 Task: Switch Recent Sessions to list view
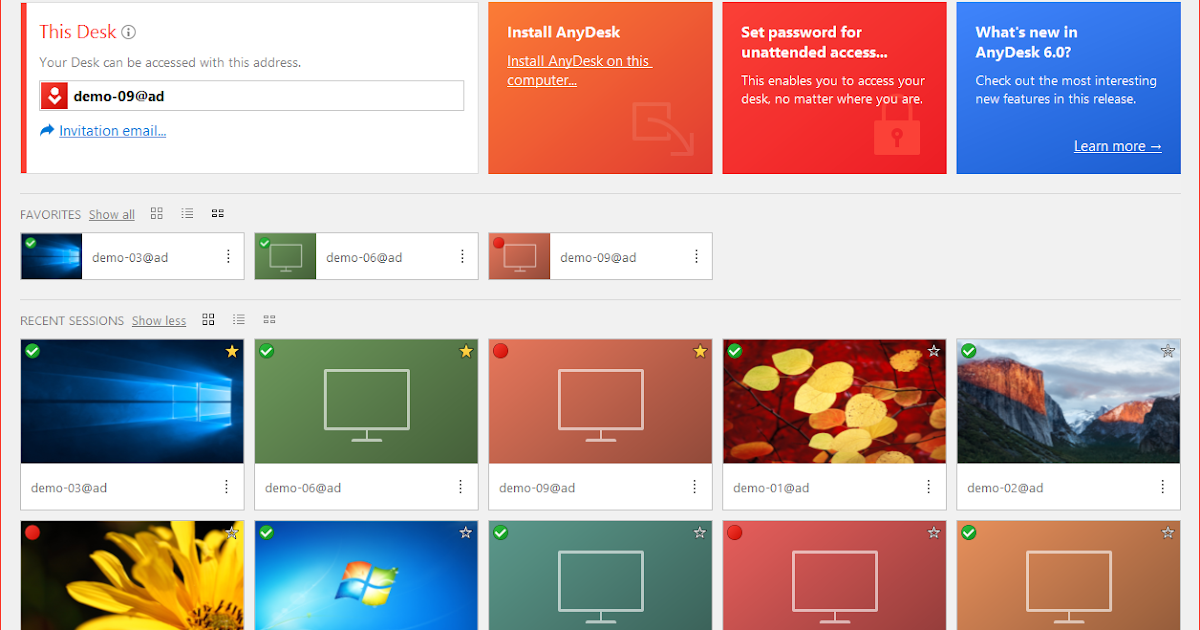tap(239, 319)
